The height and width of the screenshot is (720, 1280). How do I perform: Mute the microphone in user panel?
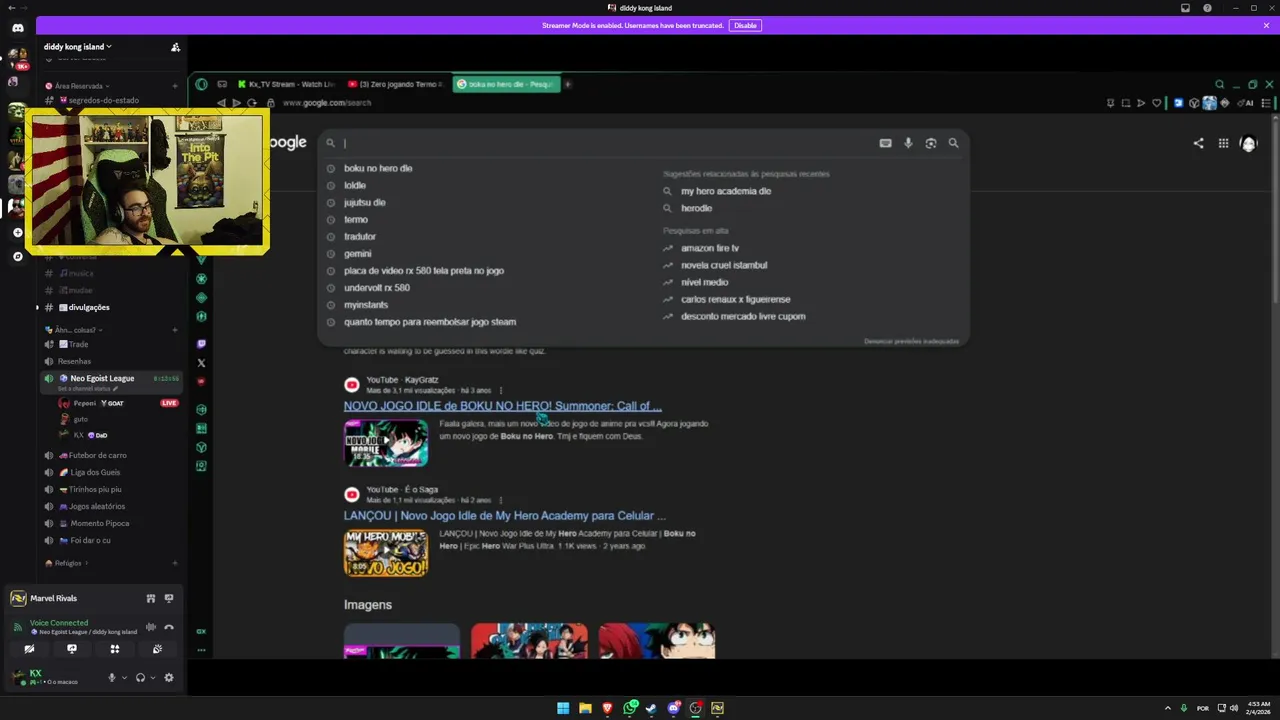[x=112, y=677]
